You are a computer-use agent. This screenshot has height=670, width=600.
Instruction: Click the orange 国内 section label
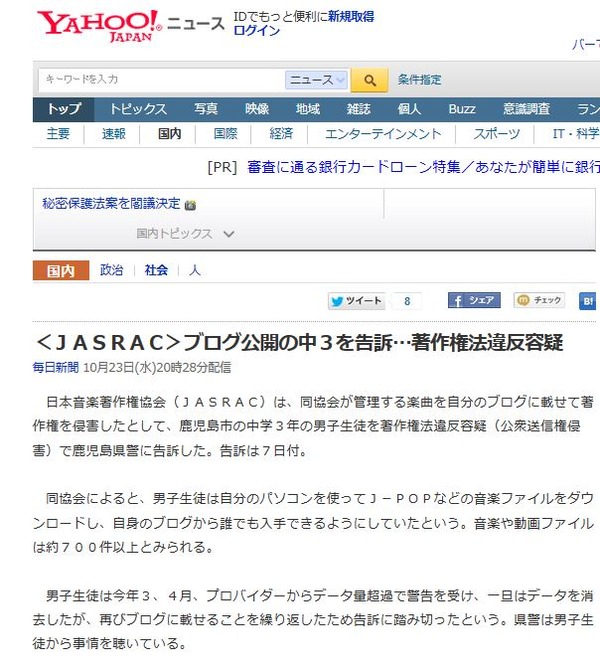point(61,270)
